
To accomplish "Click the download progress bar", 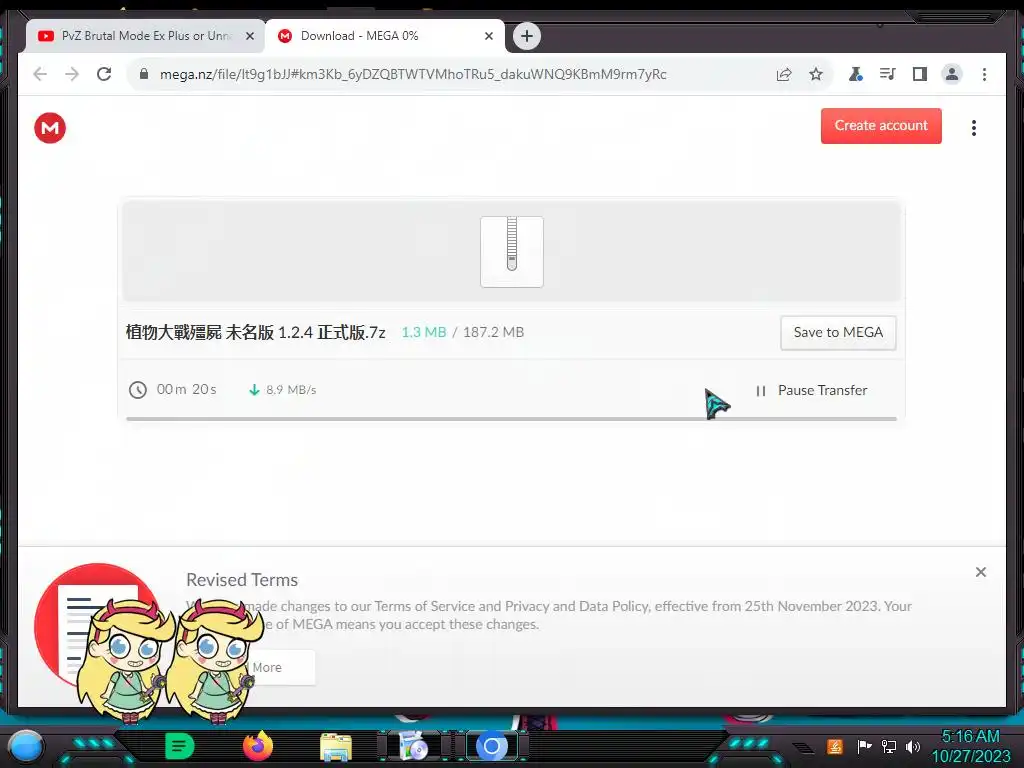I will tap(511, 419).
